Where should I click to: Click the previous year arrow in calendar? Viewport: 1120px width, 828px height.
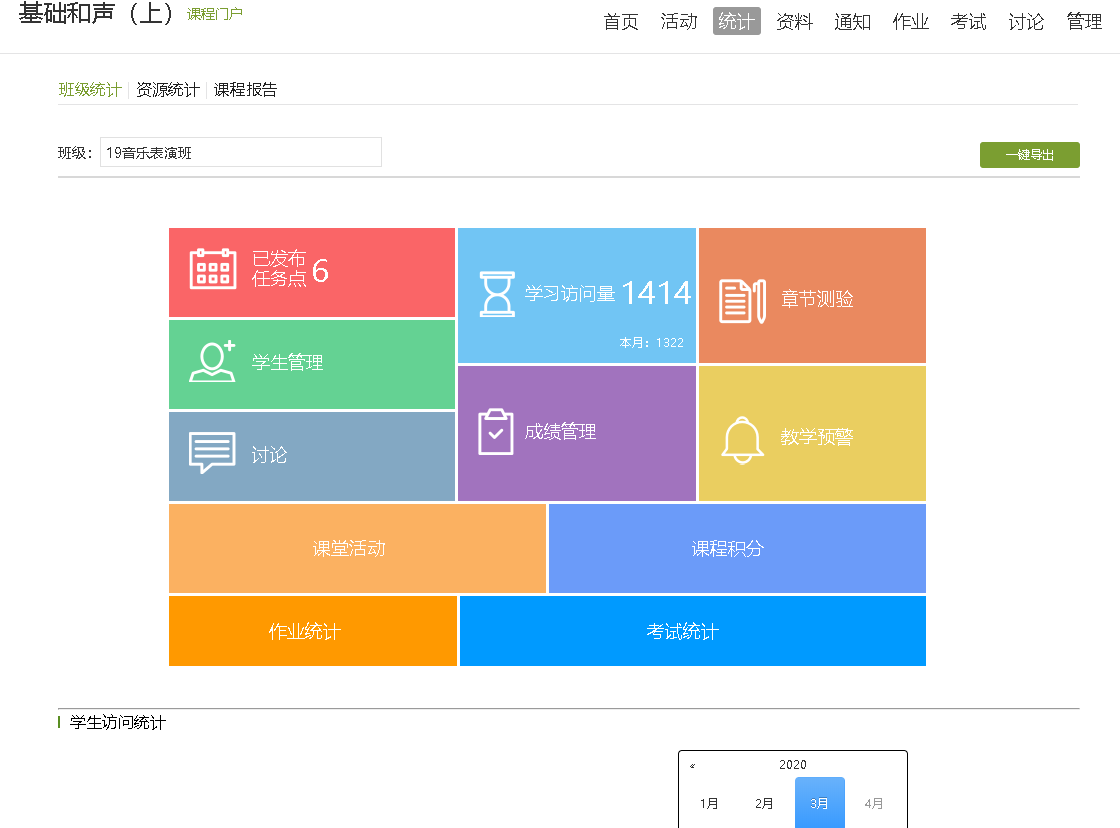click(x=692, y=766)
